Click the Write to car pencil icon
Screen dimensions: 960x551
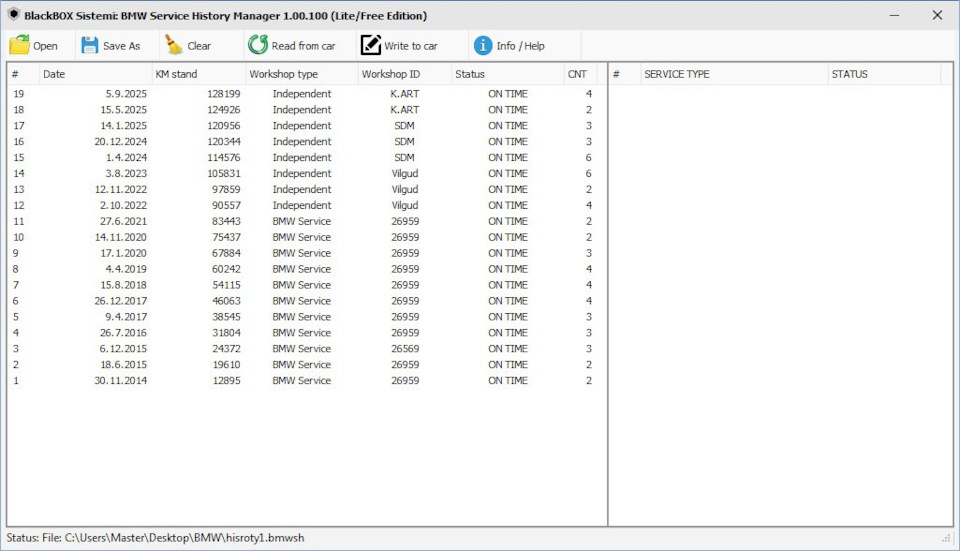point(370,45)
